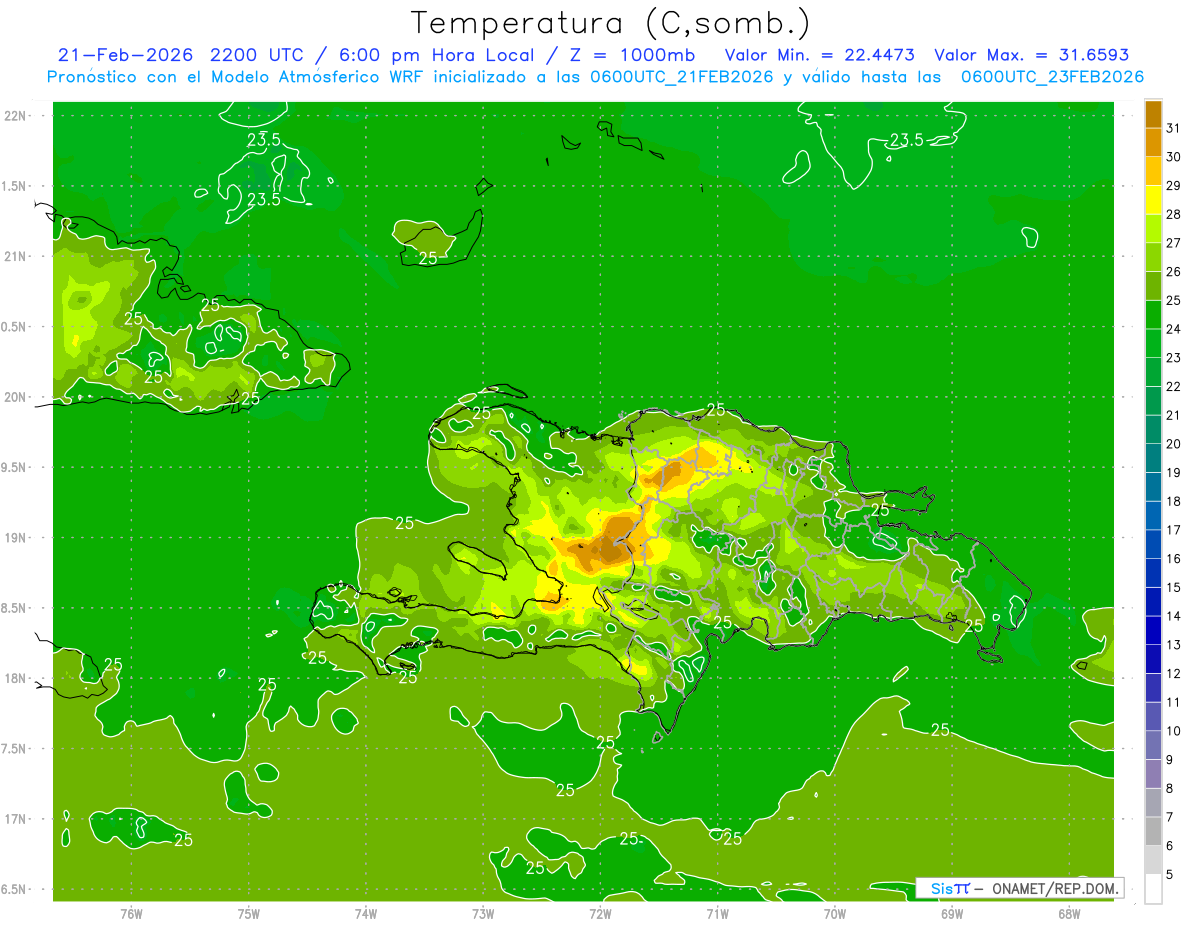Click the "72W" longitude label
This screenshot has height=927, width=1200.
(601, 913)
